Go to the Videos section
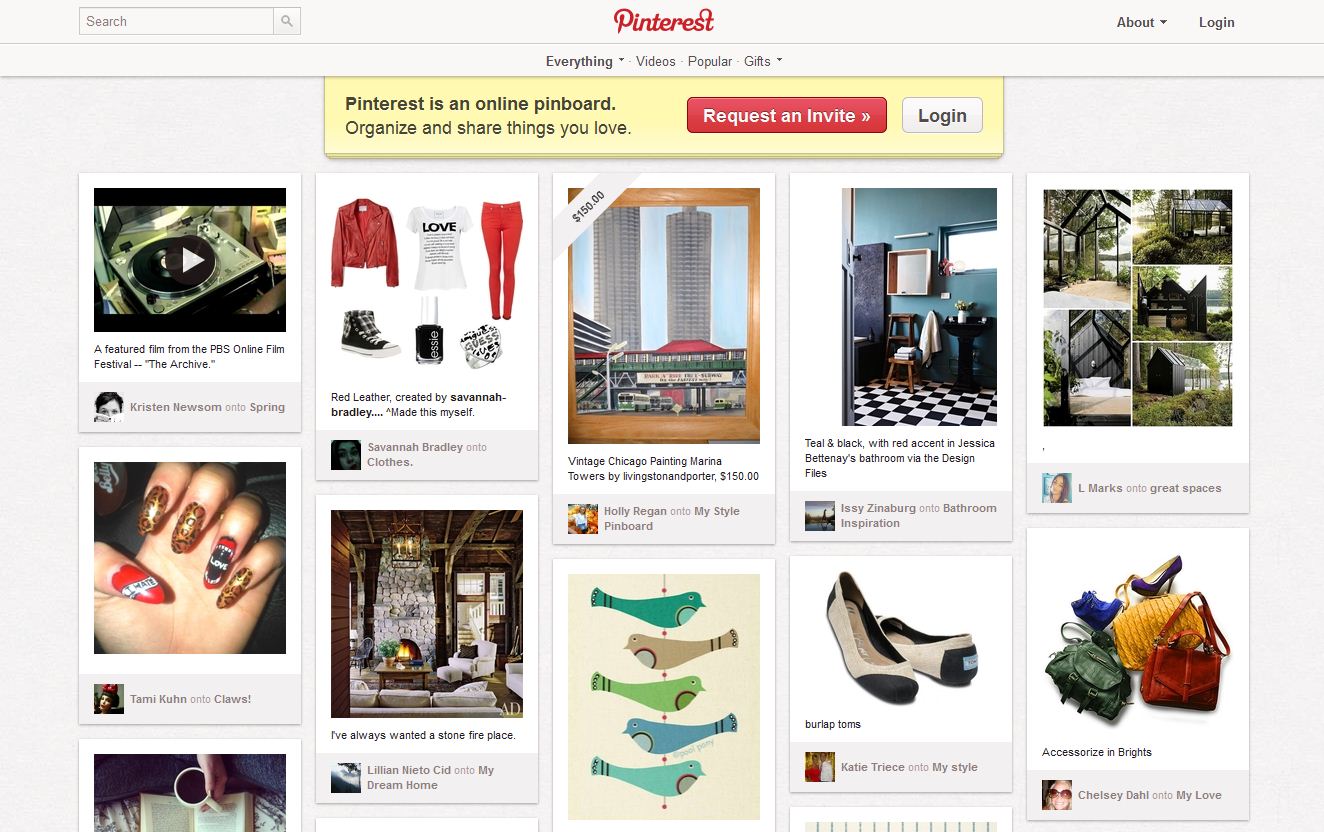This screenshot has width=1324, height=832. coord(656,61)
